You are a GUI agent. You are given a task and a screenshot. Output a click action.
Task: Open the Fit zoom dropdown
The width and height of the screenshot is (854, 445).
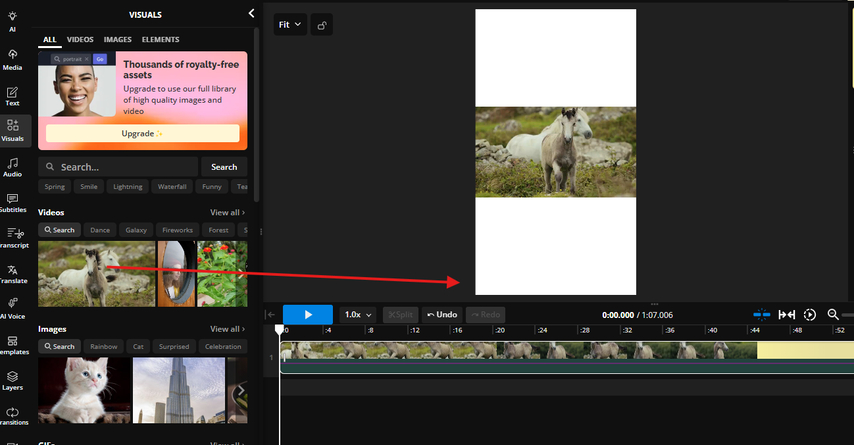tap(290, 25)
